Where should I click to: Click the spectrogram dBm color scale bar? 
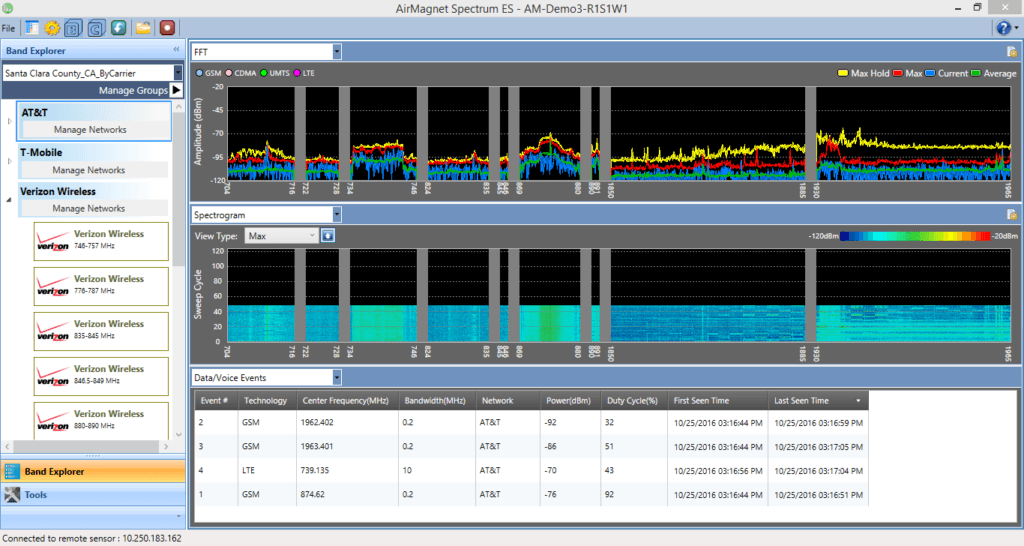(x=915, y=236)
